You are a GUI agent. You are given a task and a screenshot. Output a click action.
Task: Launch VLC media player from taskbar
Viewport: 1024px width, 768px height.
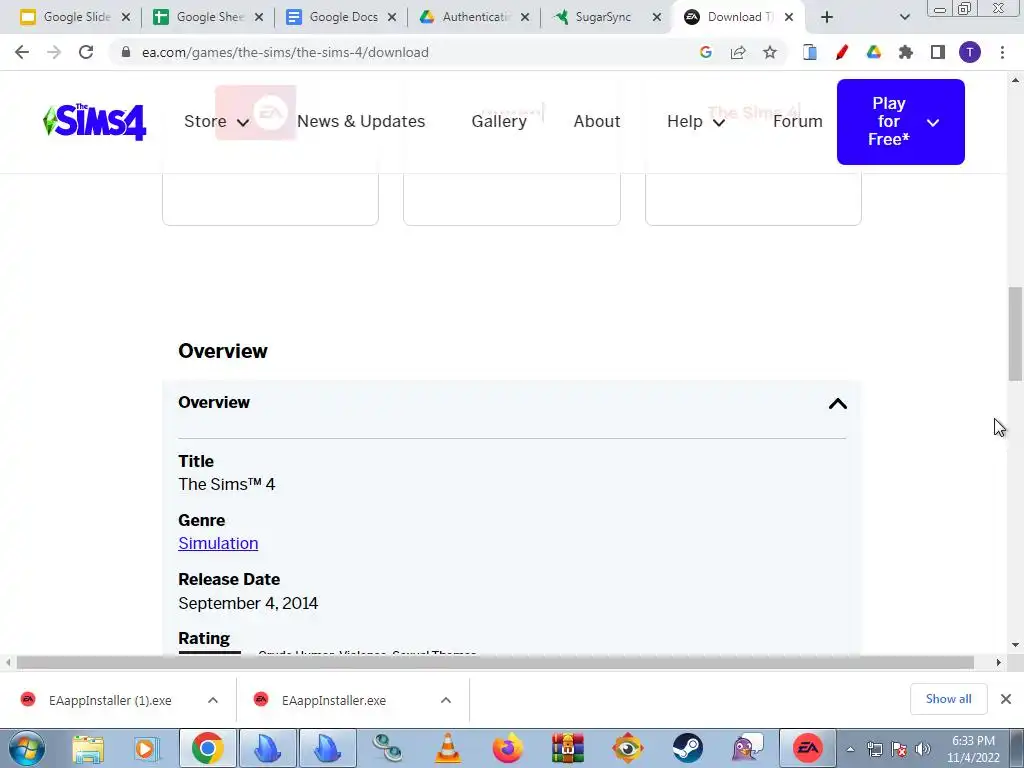448,748
